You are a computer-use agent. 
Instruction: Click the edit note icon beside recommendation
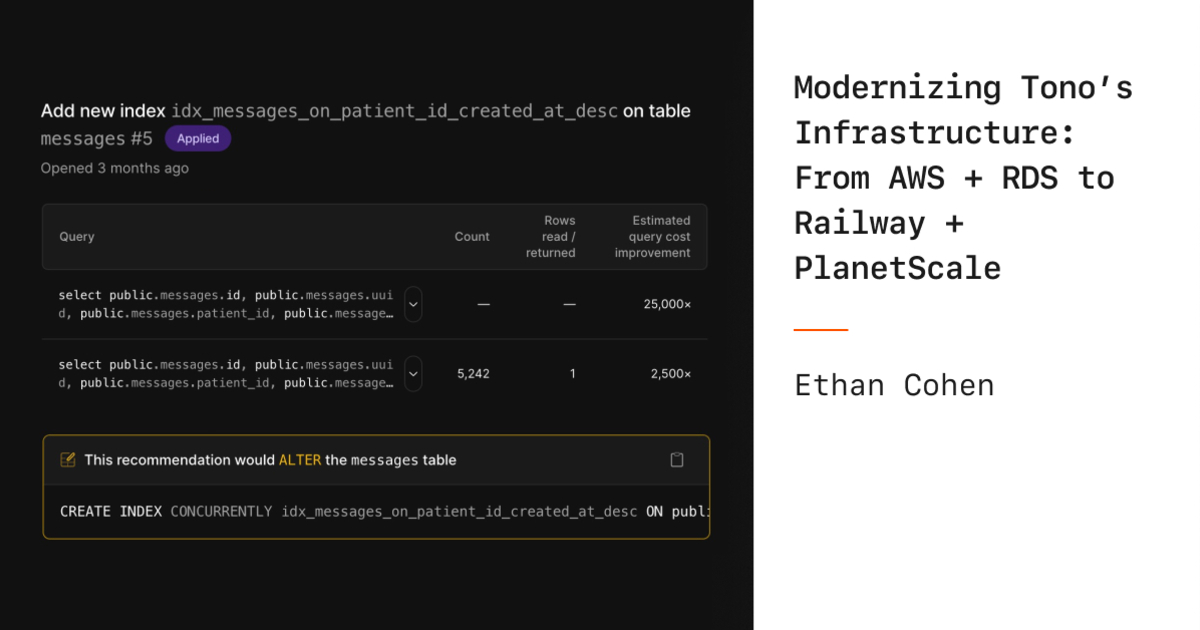point(68,460)
